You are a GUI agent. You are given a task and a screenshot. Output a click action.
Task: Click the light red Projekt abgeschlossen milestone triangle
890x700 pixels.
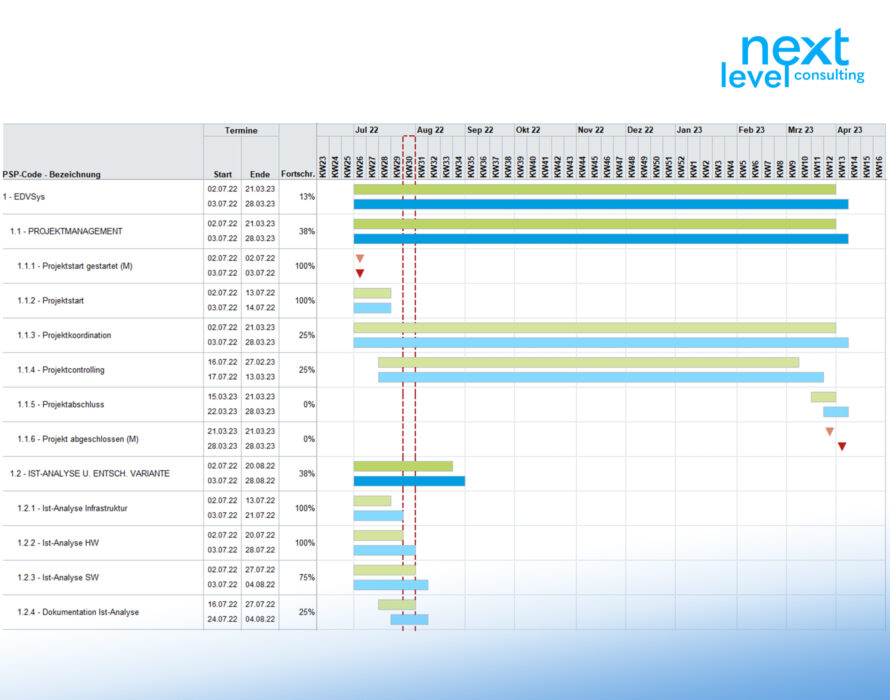829,432
